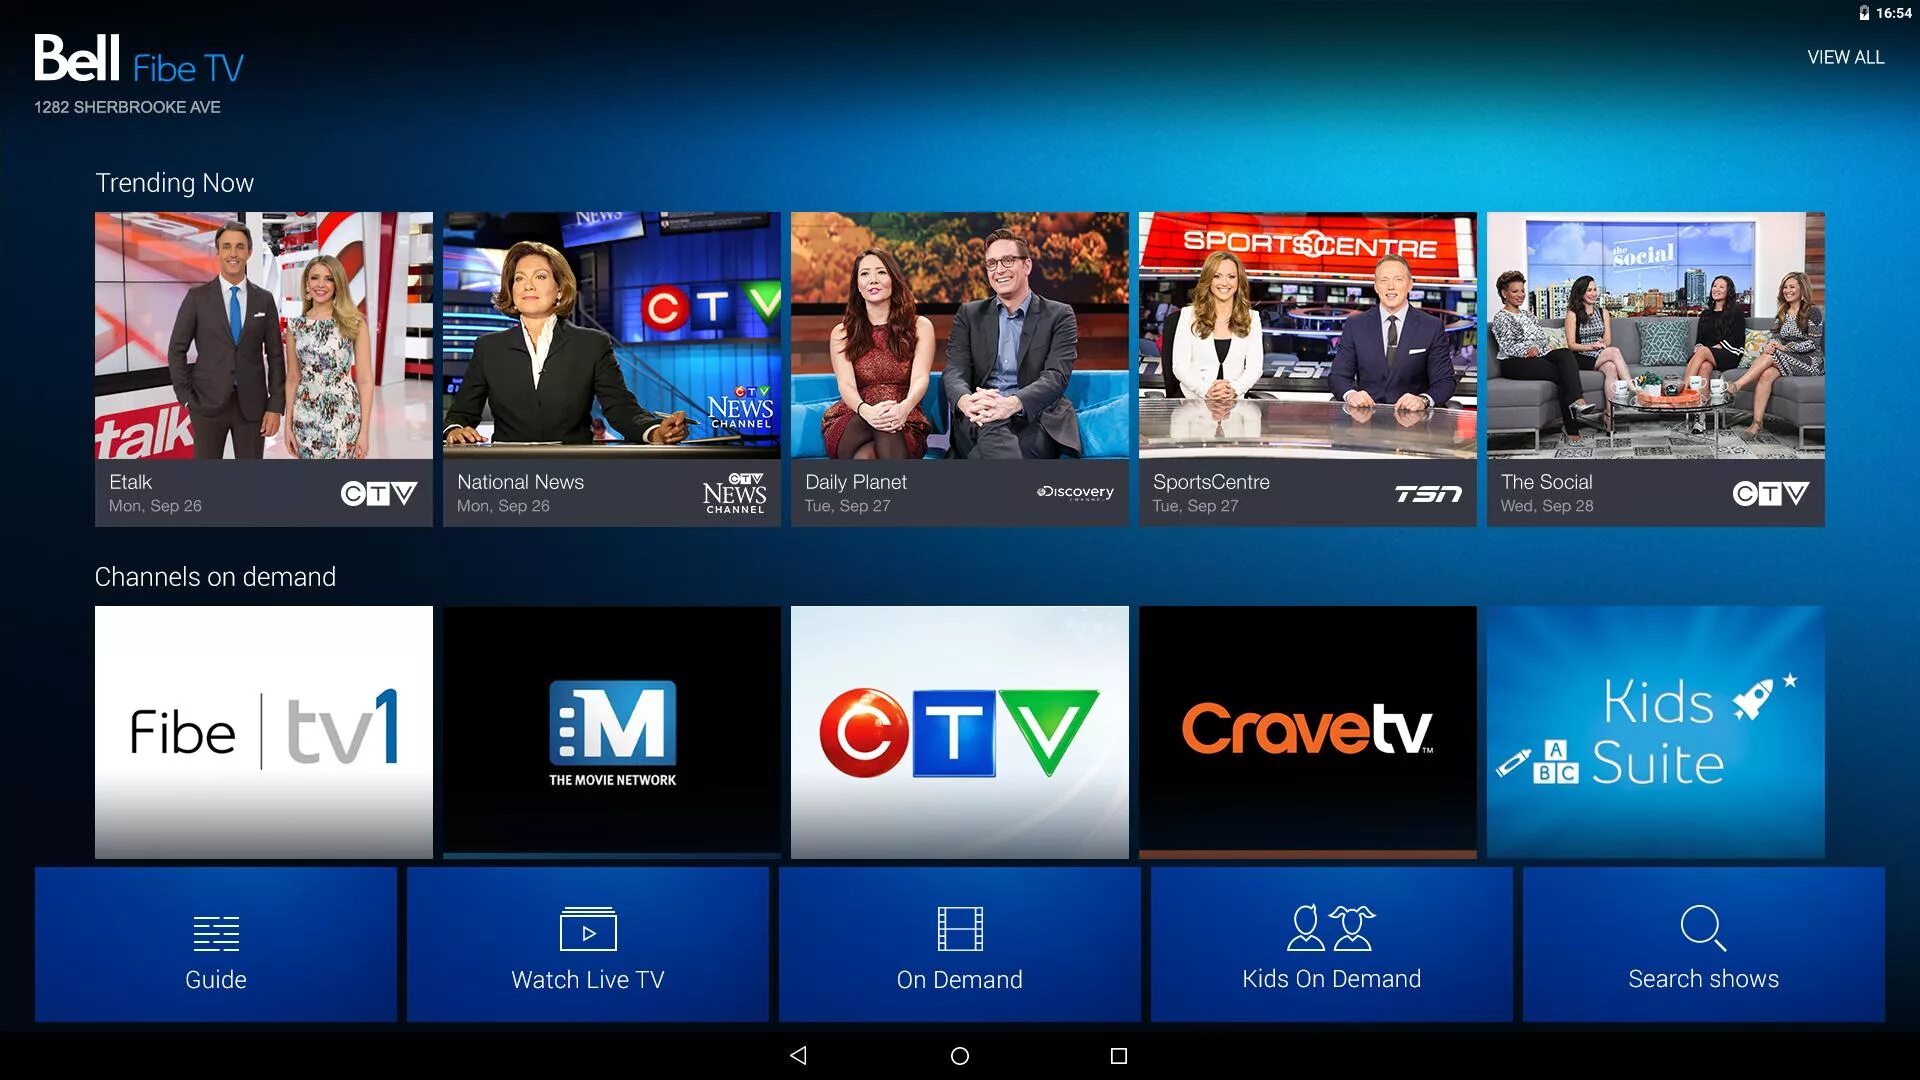Select the National News thumbnail
Screen dimensions: 1920x1080
point(611,369)
